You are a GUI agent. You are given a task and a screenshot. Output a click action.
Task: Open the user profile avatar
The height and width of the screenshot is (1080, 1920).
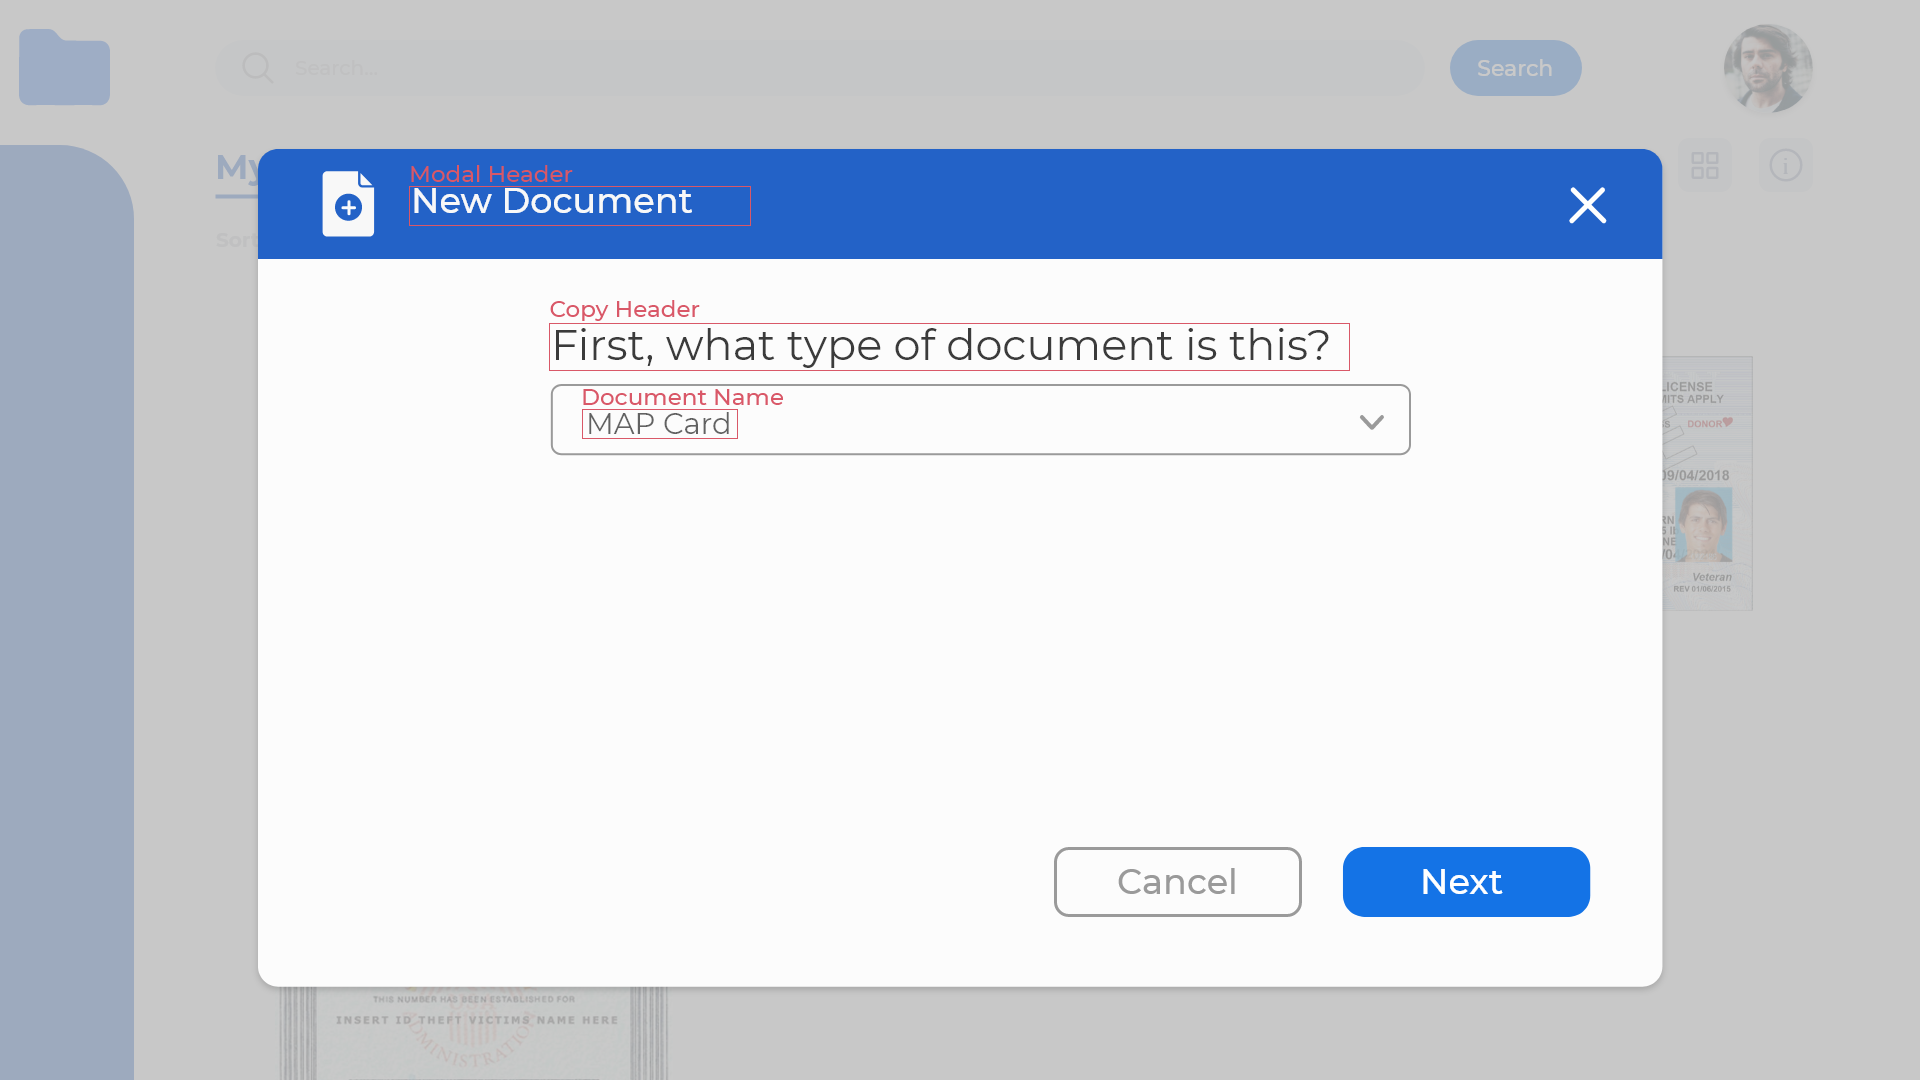(1767, 68)
